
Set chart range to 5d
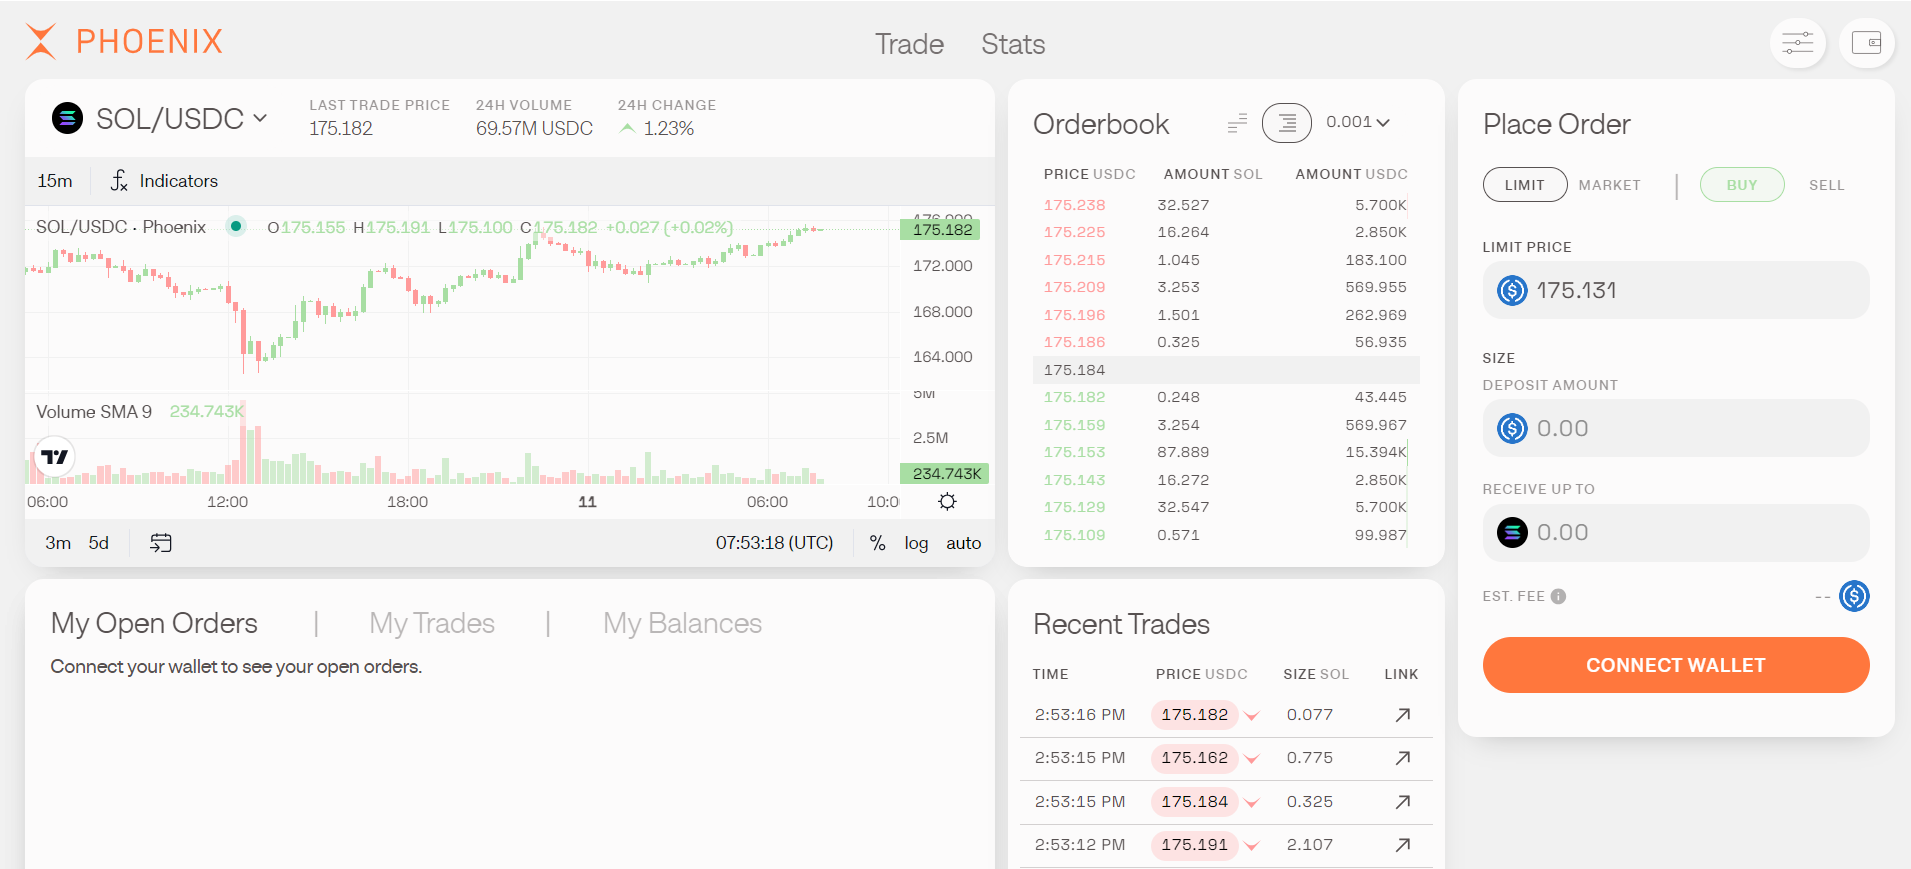click(x=98, y=543)
